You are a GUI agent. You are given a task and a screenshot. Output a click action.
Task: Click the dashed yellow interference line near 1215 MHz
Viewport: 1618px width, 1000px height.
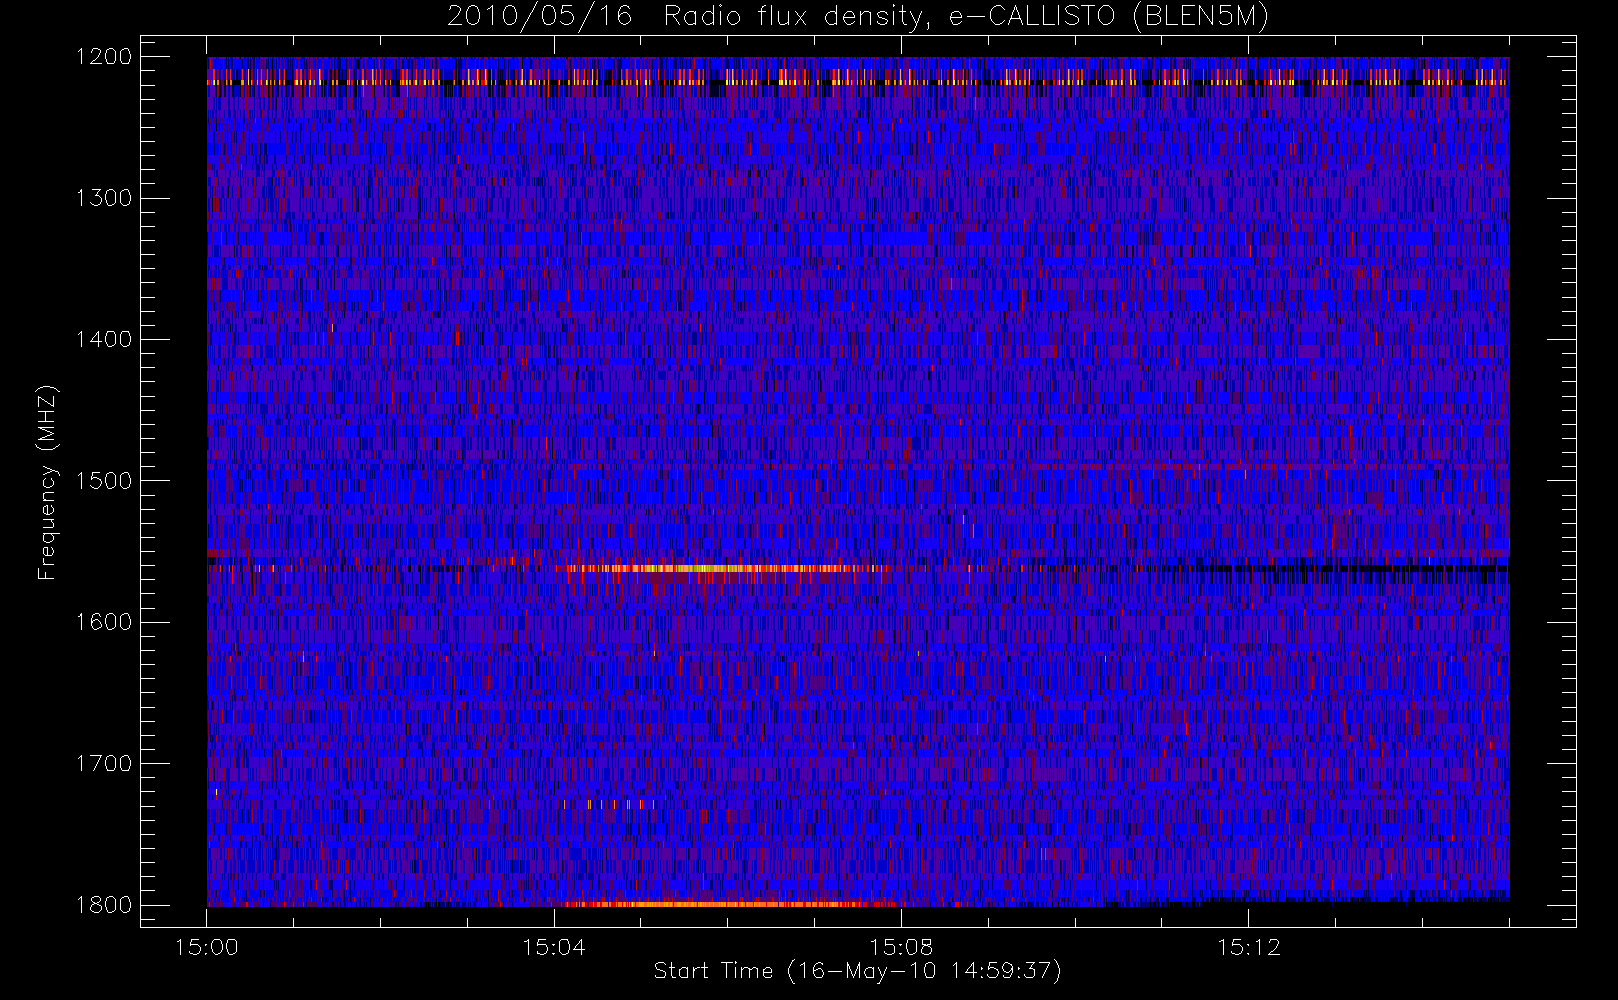pos(857,82)
